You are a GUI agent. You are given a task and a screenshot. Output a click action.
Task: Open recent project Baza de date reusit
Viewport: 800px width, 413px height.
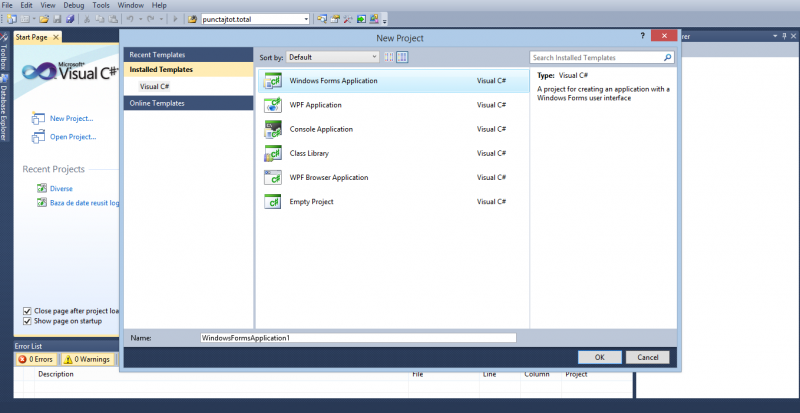[x=84, y=203]
